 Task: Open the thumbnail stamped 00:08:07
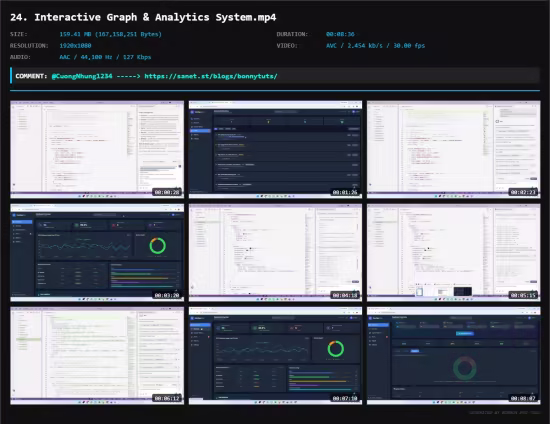(454, 356)
